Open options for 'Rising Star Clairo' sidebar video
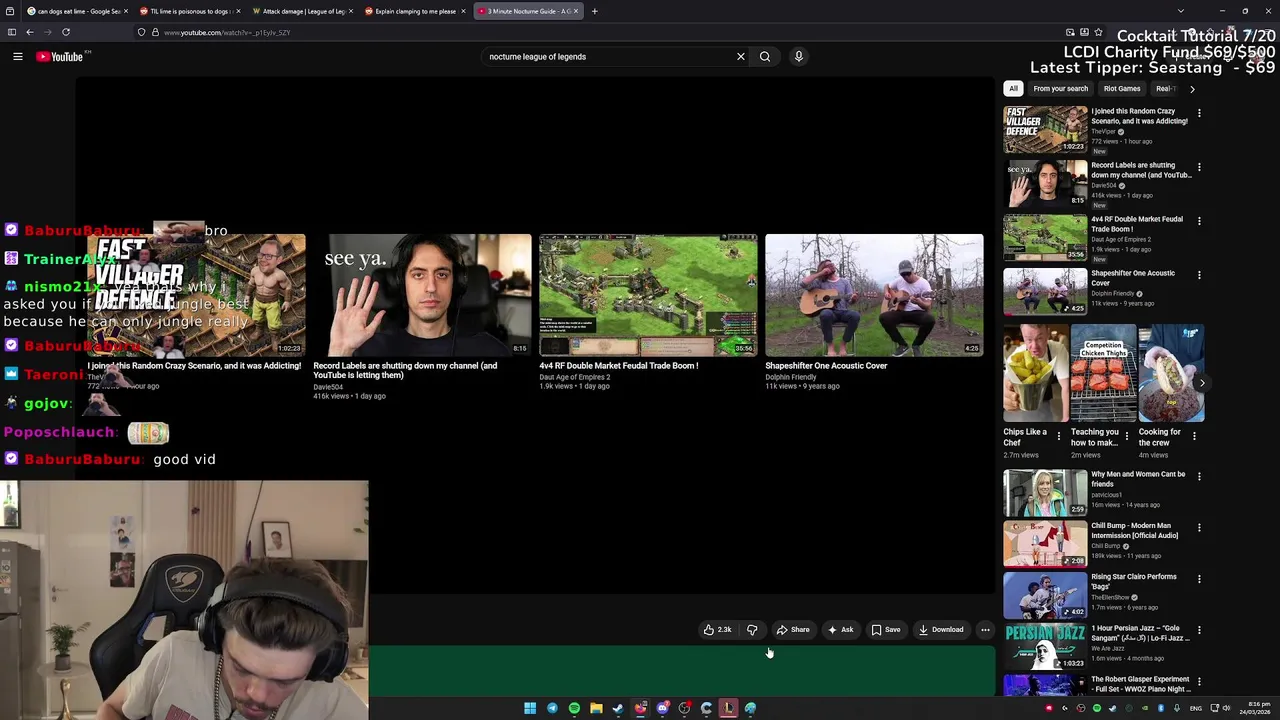Screen dimensions: 1280x720 tap(1199, 579)
